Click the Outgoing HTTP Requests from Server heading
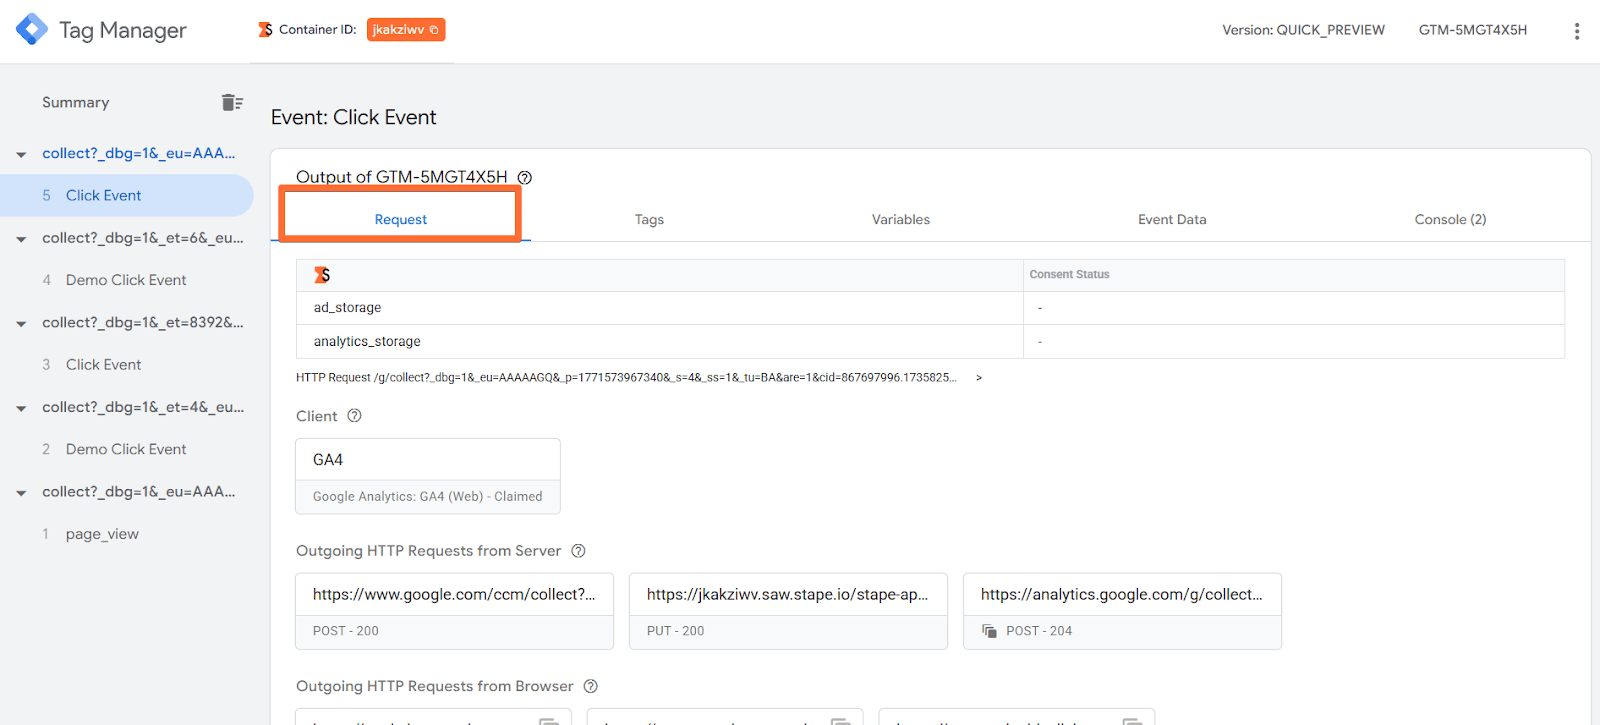 click(x=429, y=551)
